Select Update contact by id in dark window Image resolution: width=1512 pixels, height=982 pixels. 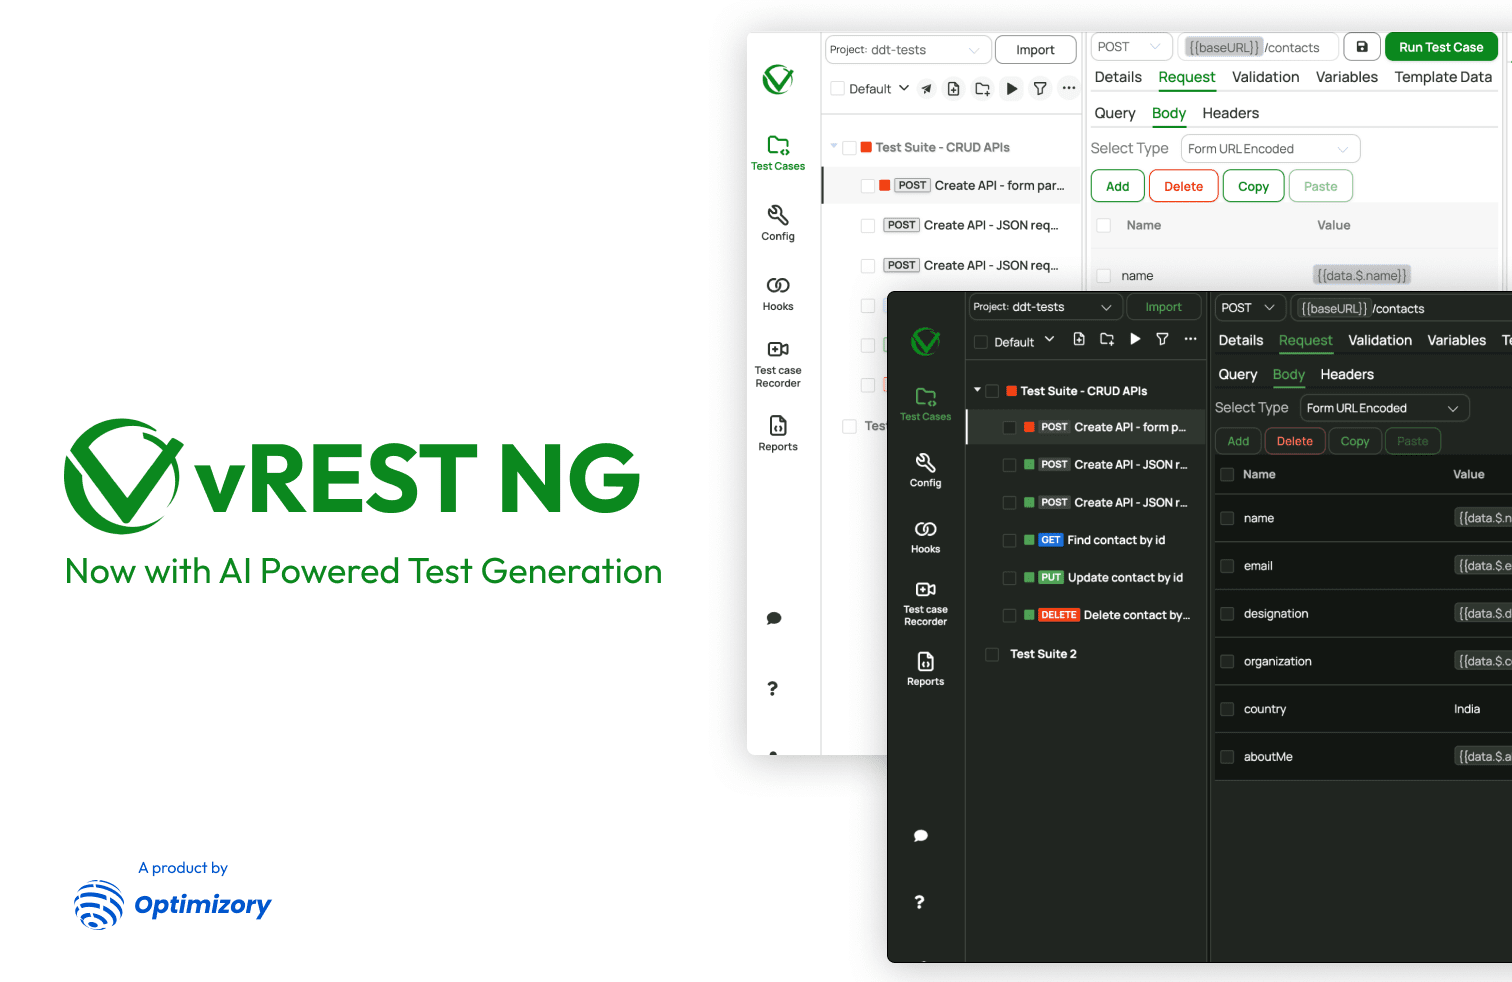coord(1126,578)
